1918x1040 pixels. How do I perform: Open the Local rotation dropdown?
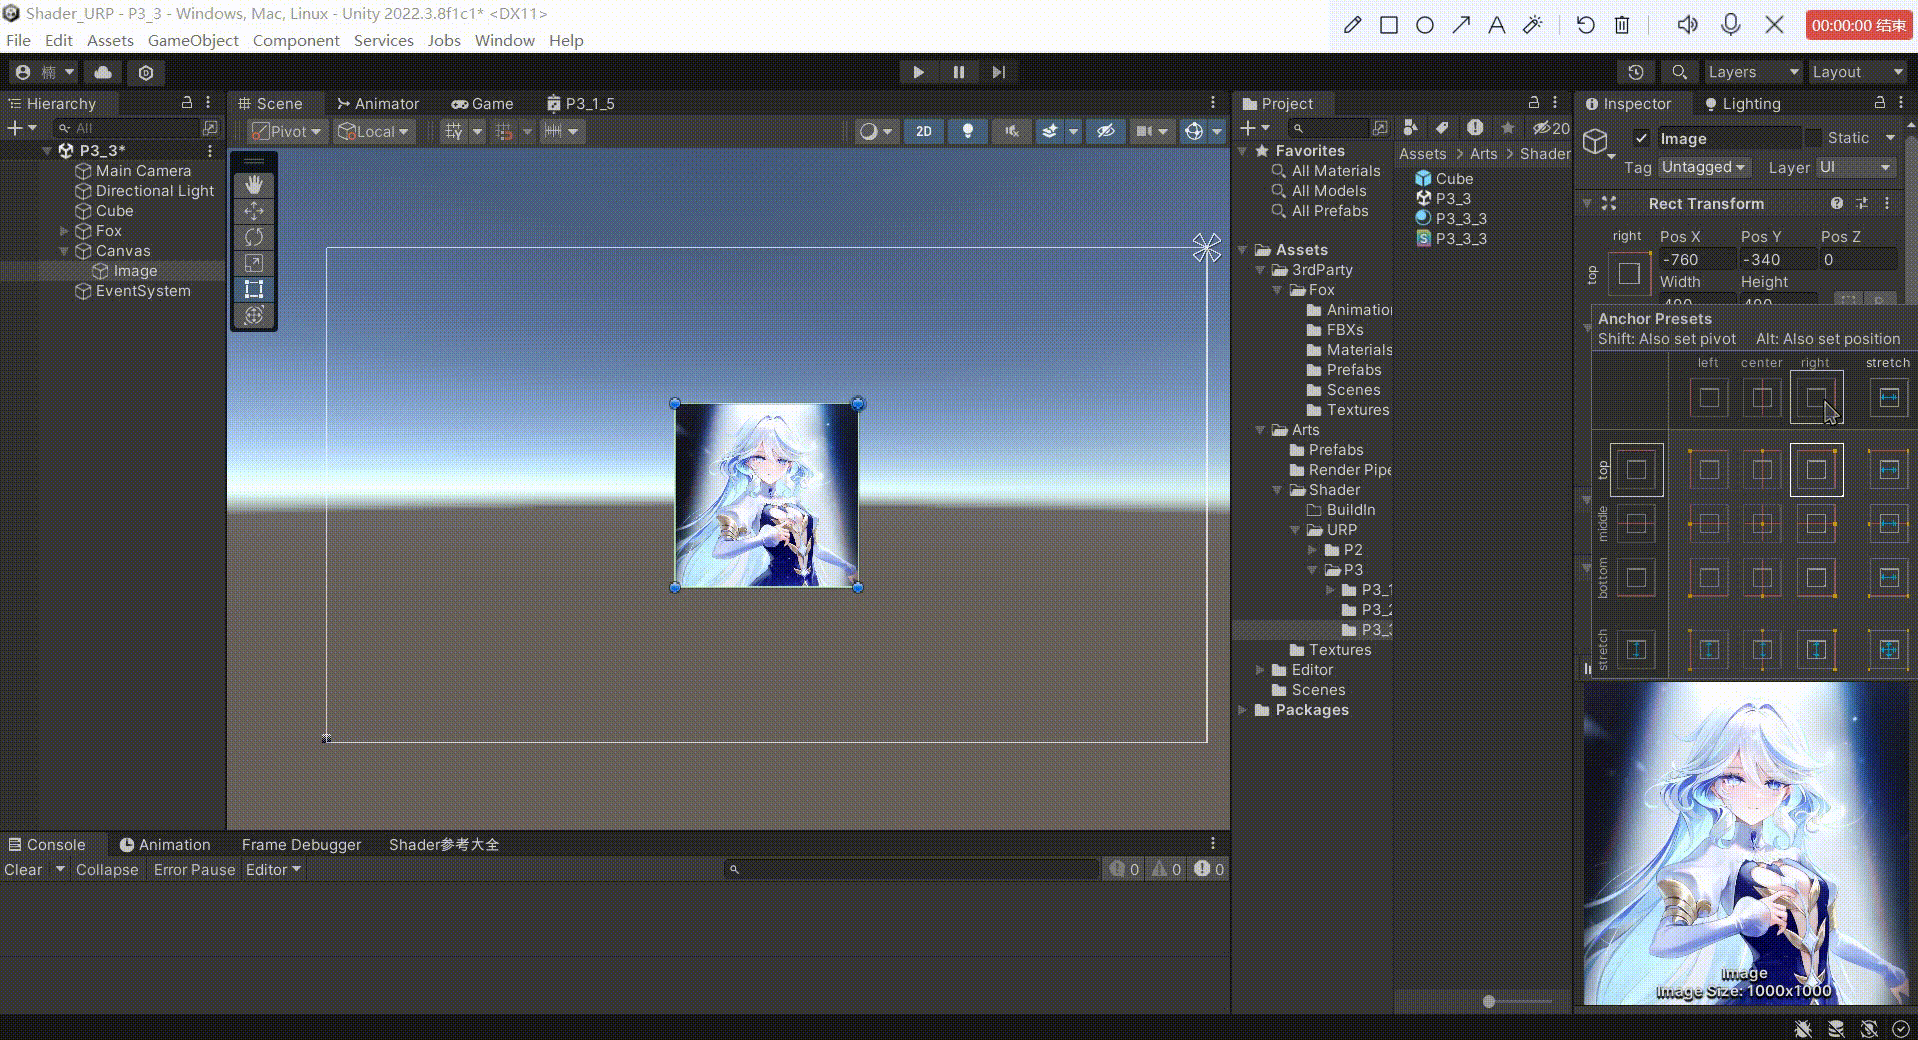(374, 131)
